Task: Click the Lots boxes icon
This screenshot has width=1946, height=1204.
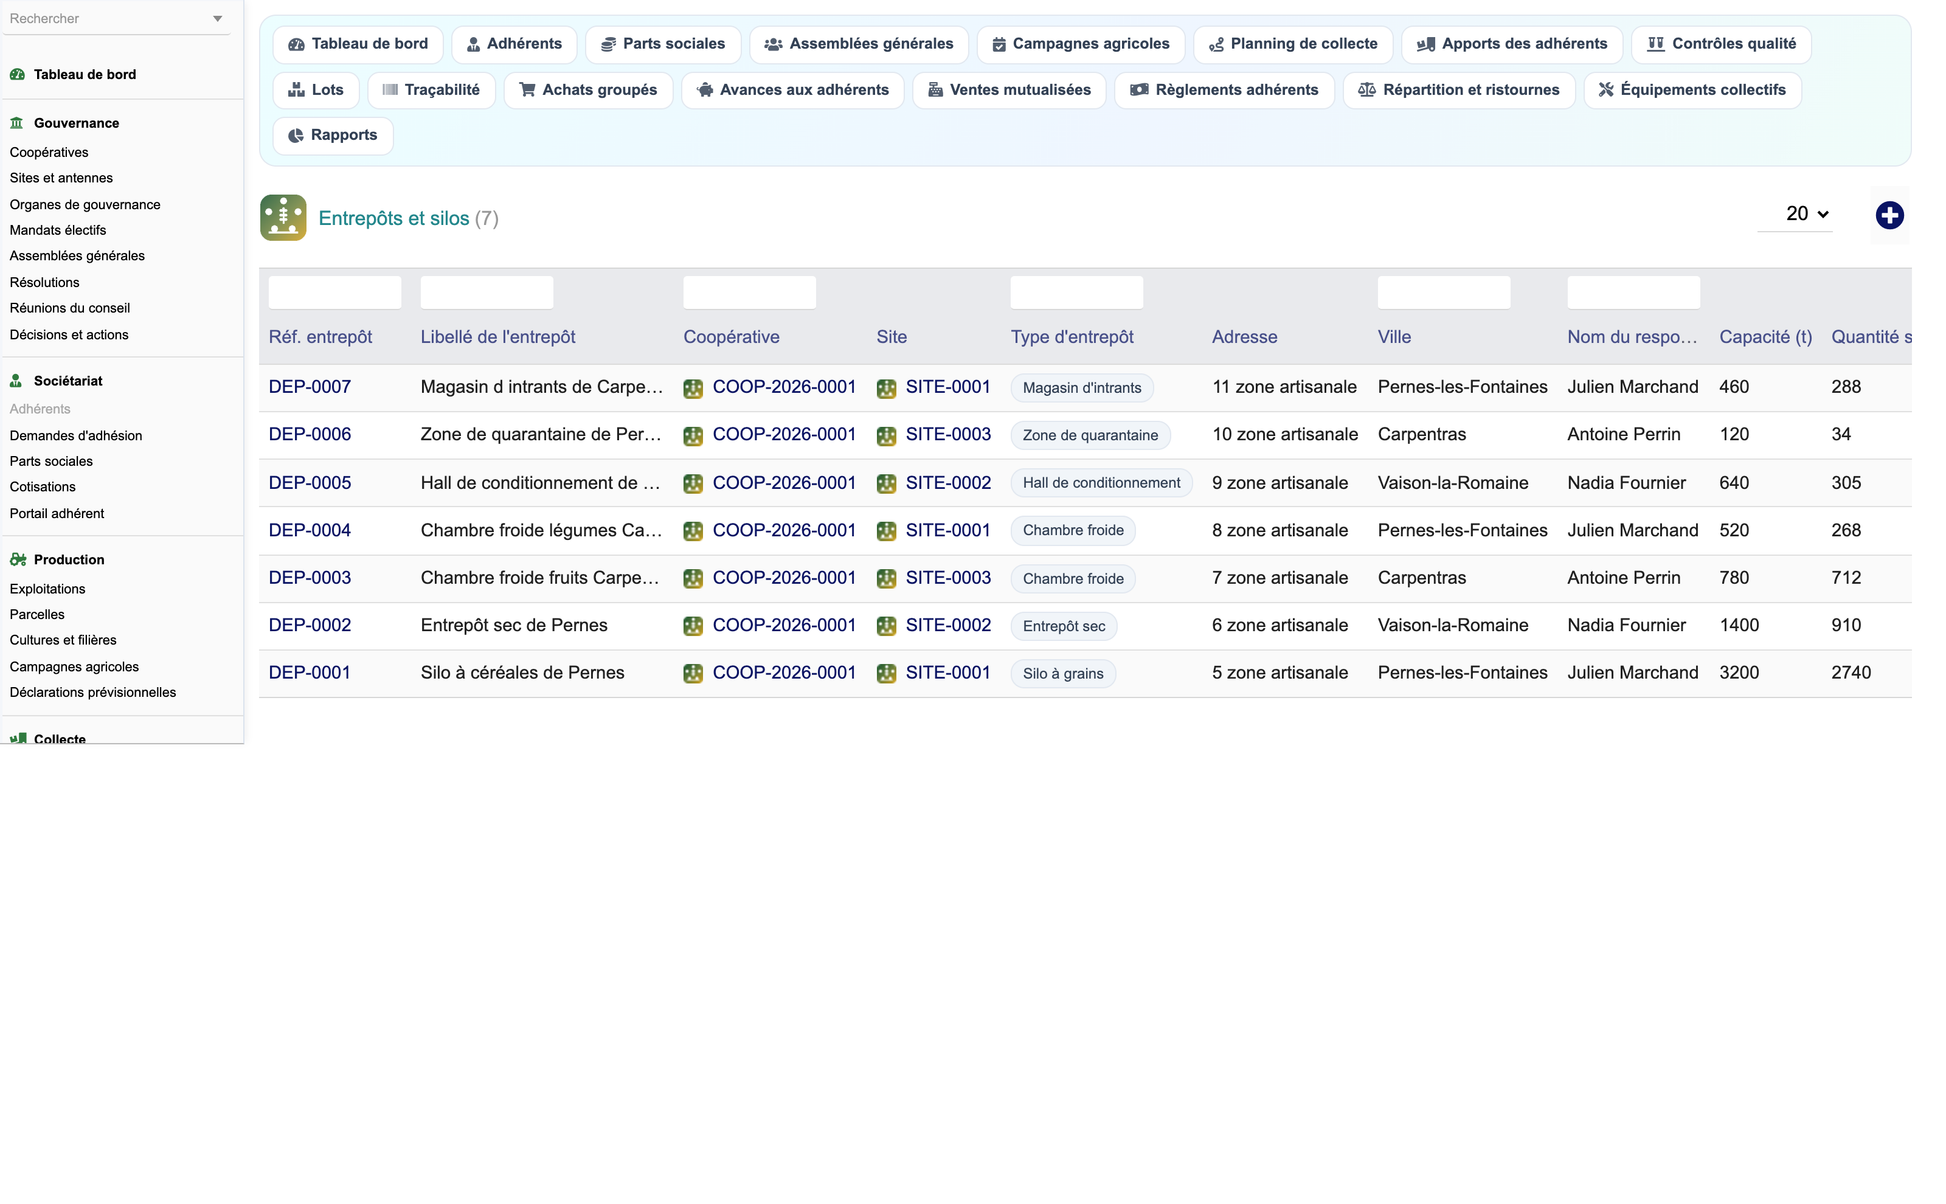Action: [x=296, y=90]
